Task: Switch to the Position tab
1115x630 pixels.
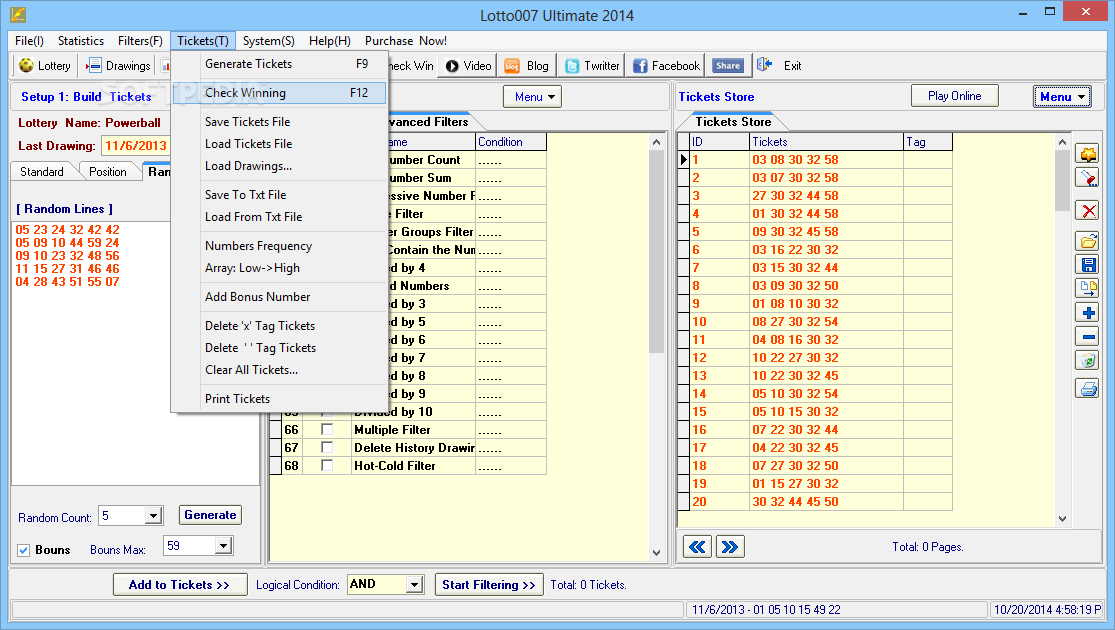Action: click(107, 171)
